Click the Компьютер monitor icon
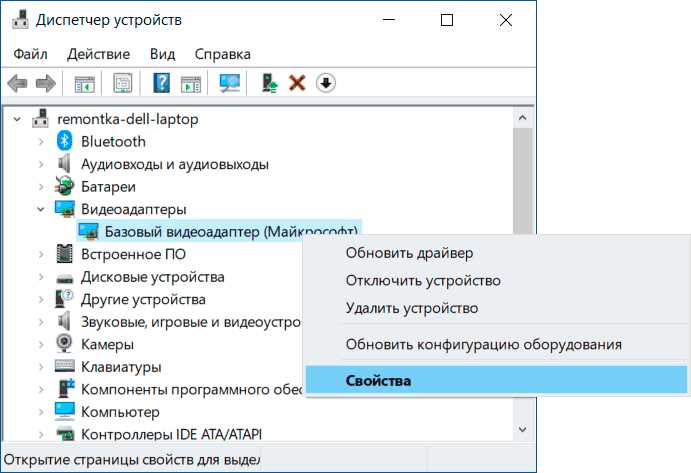 [x=65, y=411]
